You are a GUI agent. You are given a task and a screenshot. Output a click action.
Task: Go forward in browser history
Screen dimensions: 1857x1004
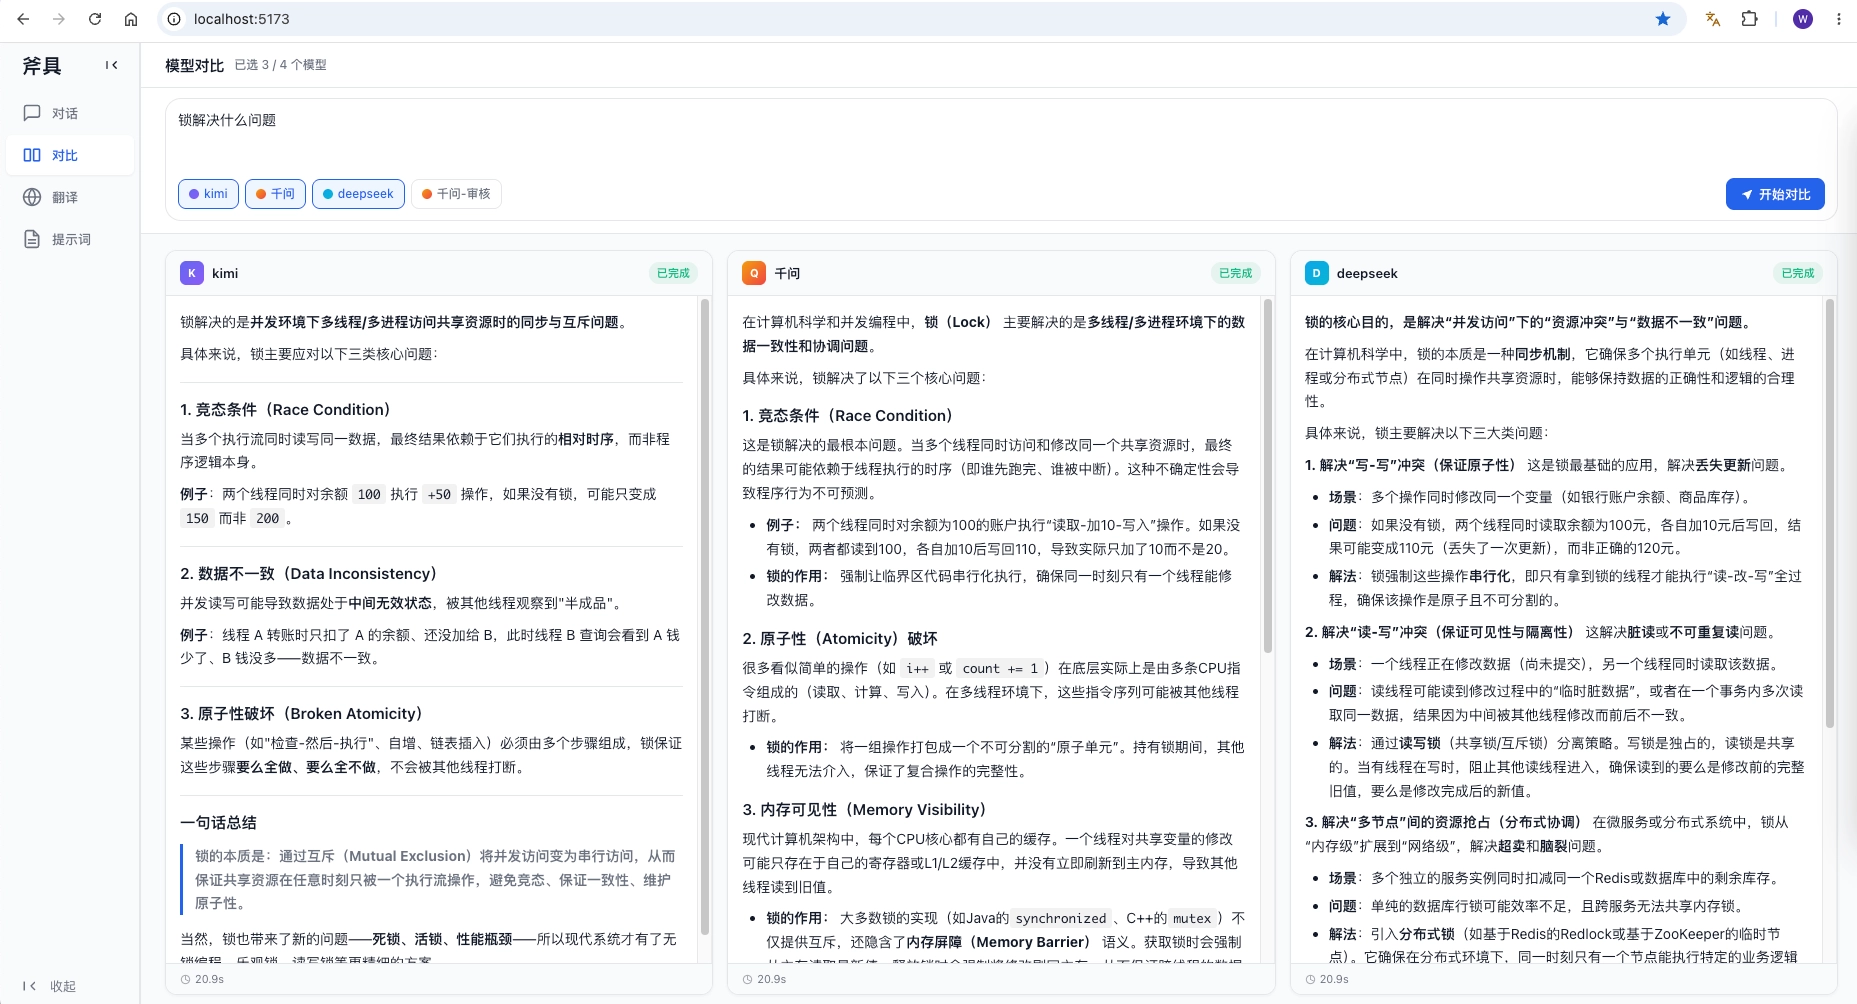click(x=59, y=19)
